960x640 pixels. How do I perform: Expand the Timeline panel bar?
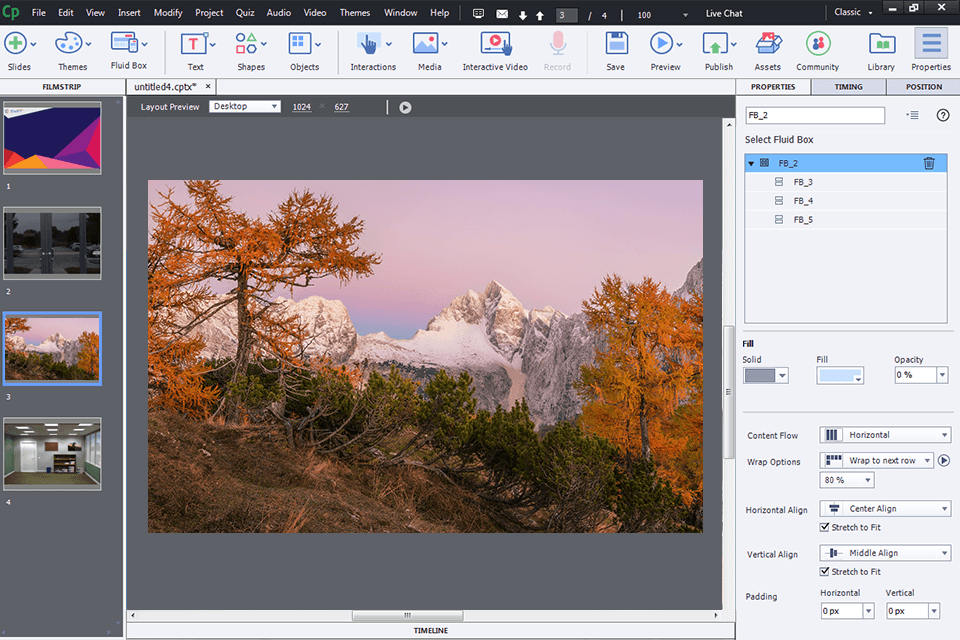click(x=430, y=630)
